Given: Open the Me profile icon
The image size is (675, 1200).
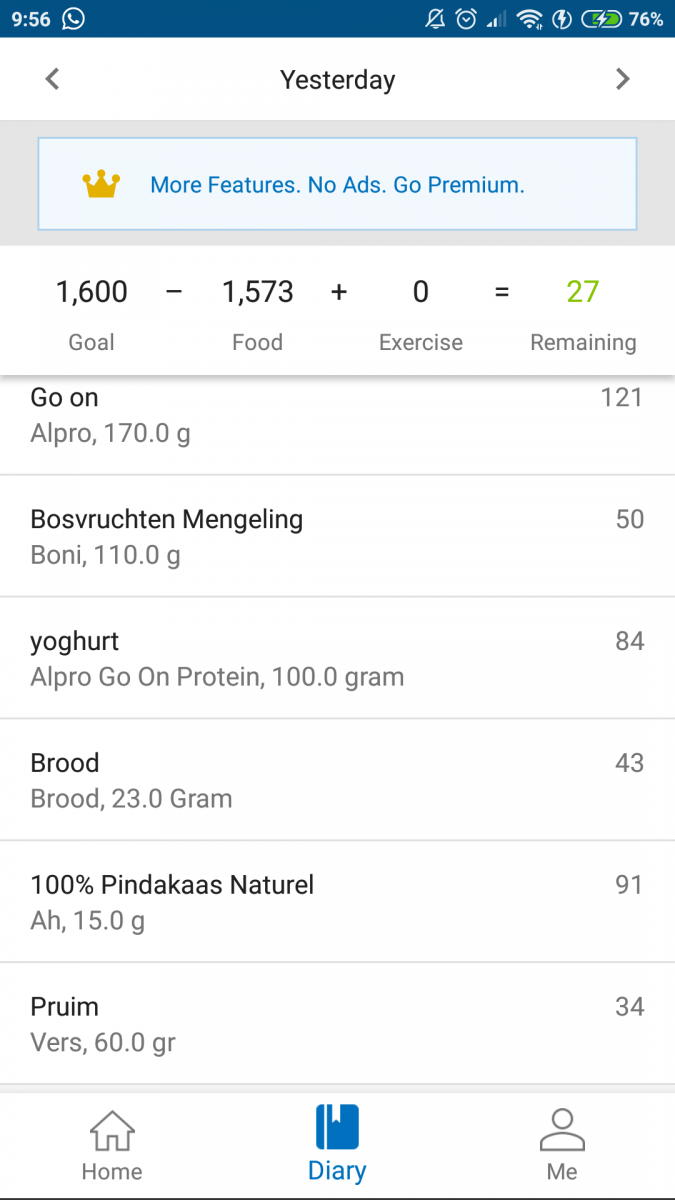Looking at the screenshot, I should click(x=562, y=1128).
